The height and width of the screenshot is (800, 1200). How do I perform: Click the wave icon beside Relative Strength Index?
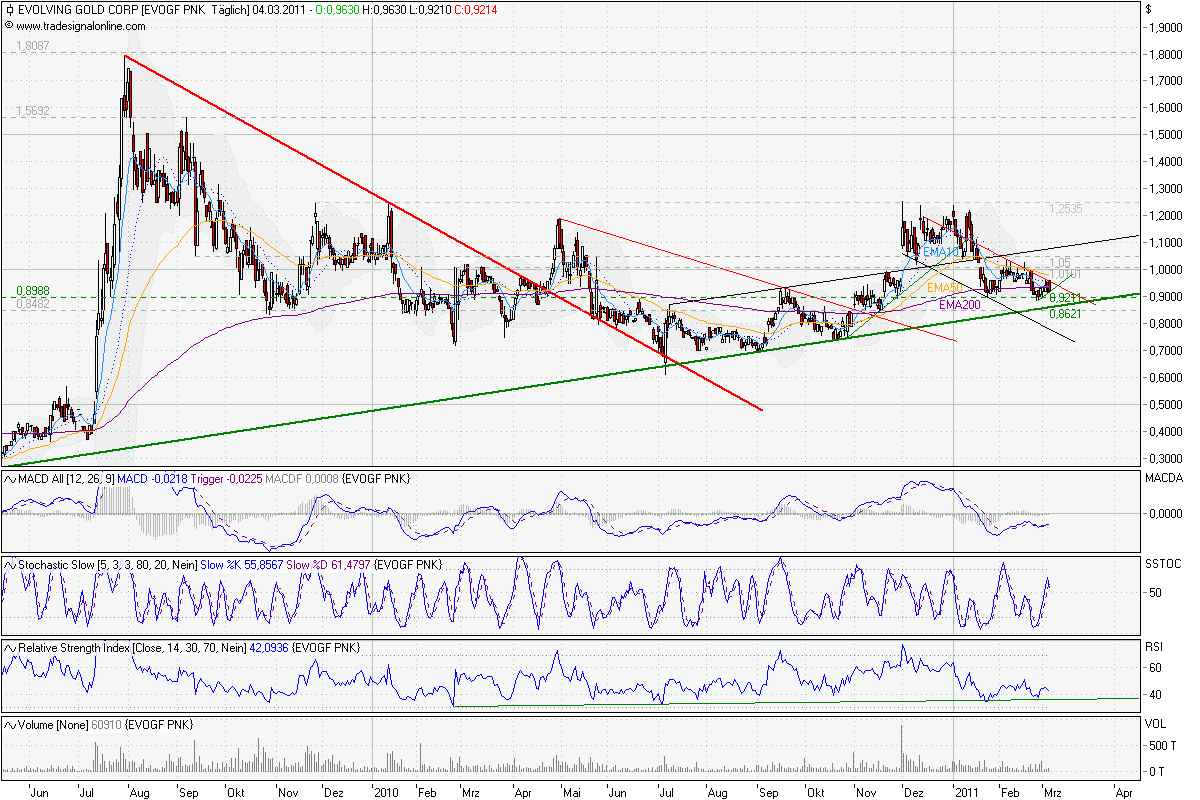10,648
